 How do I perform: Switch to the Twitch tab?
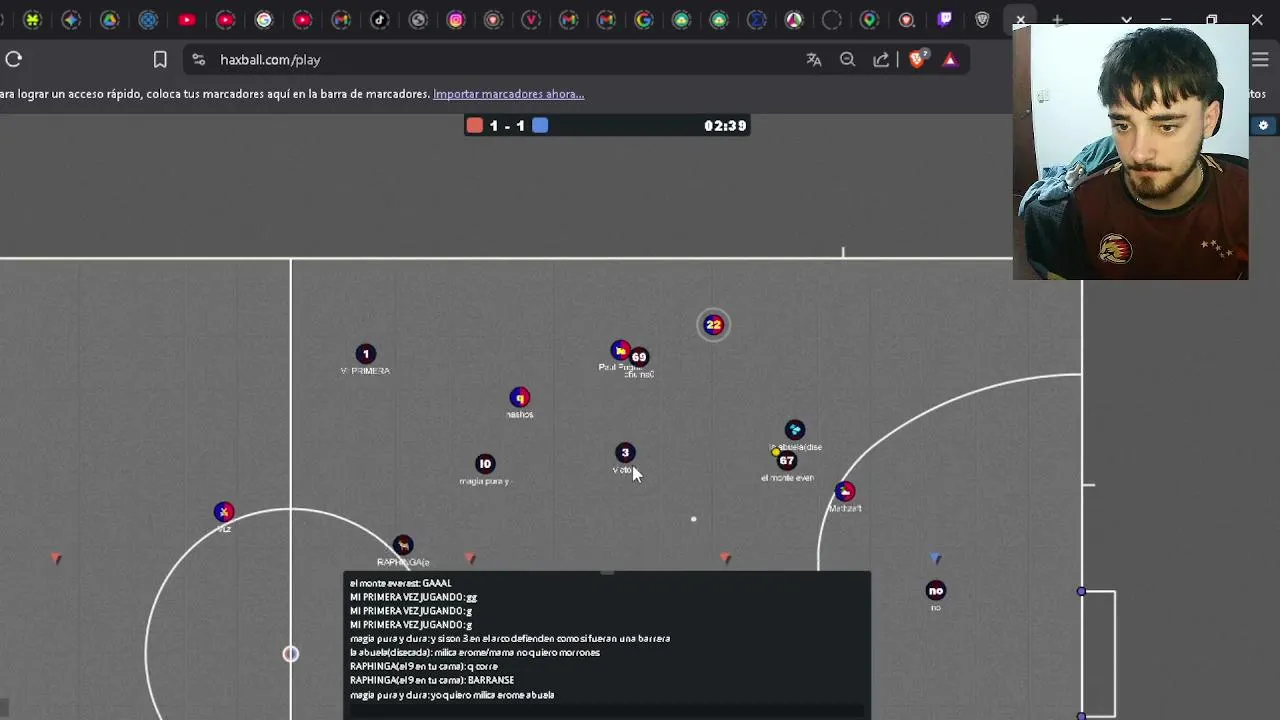tap(945, 20)
